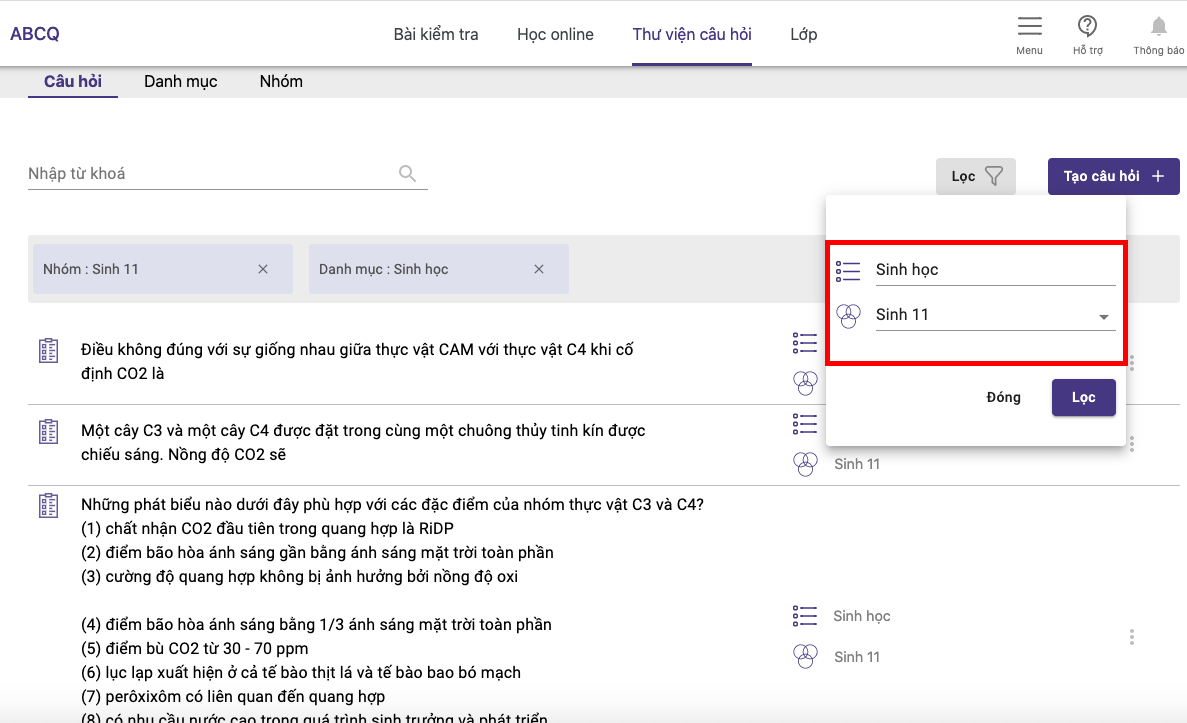This screenshot has width=1187, height=723.
Task: Click Tạo câu hỏi button
Action: 1114,176
